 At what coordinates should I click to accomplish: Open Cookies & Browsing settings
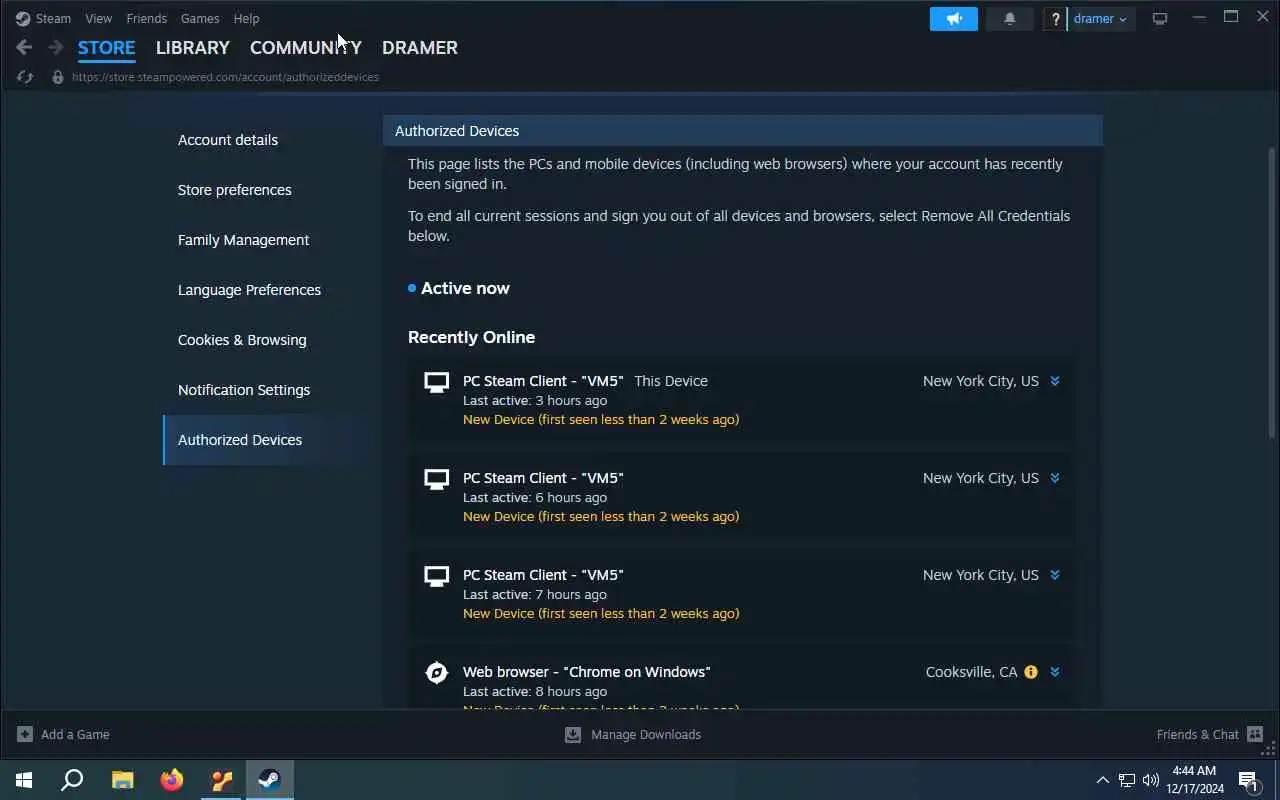[x=242, y=340]
